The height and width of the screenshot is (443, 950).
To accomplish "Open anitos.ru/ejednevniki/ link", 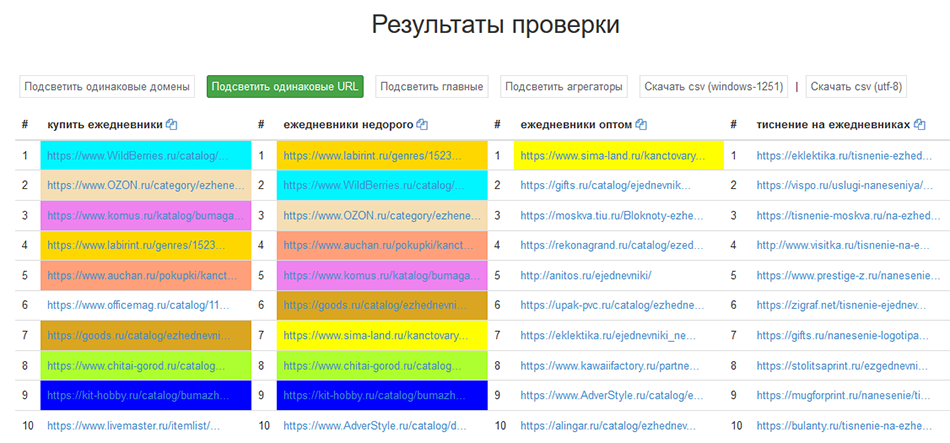I will coord(586,275).
